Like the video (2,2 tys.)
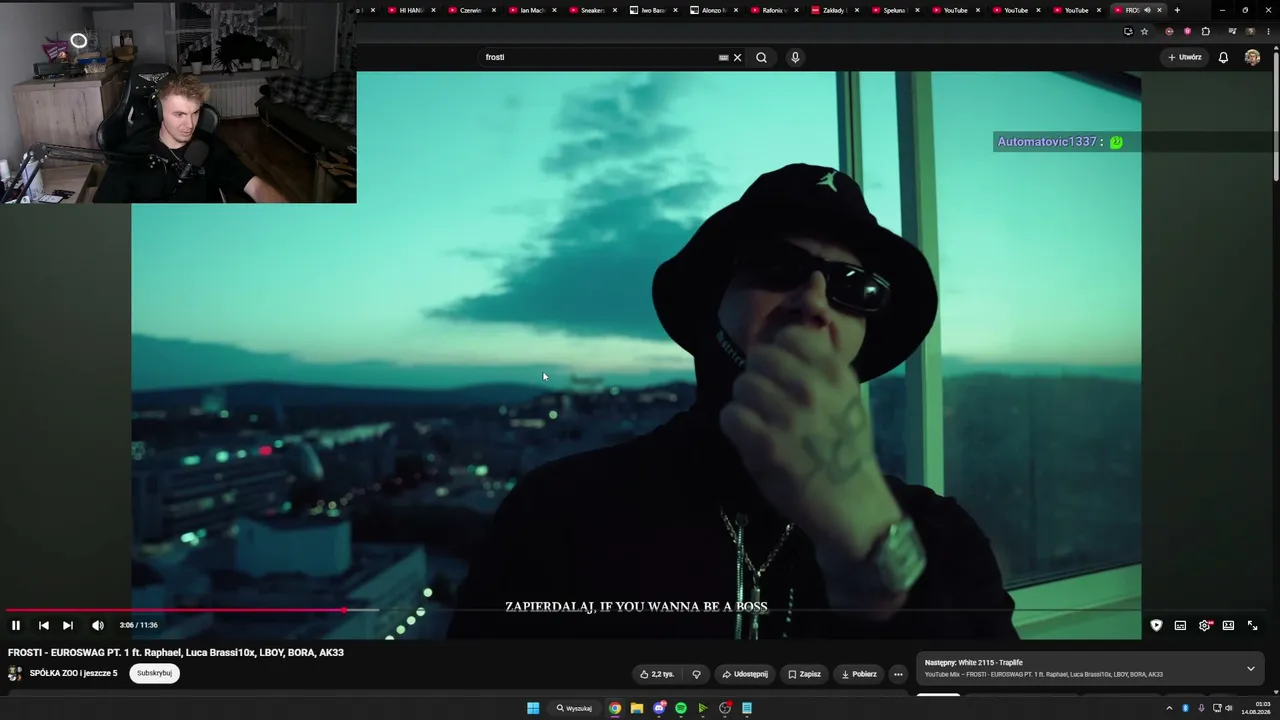 (657, 674)
